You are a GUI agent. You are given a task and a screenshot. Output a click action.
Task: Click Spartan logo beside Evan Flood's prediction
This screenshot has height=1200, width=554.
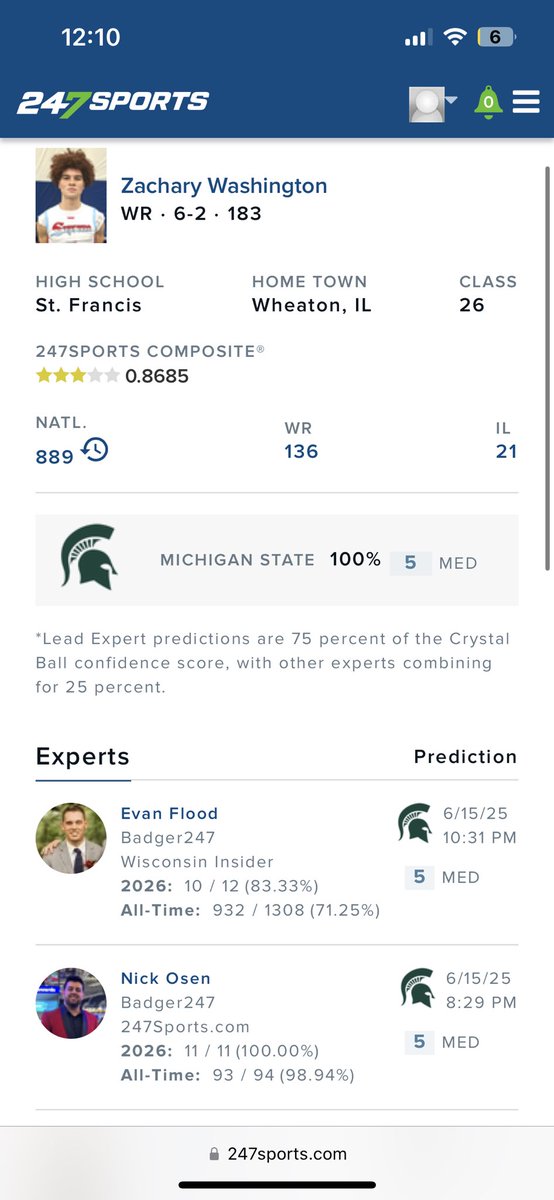(x=416, y=823)
